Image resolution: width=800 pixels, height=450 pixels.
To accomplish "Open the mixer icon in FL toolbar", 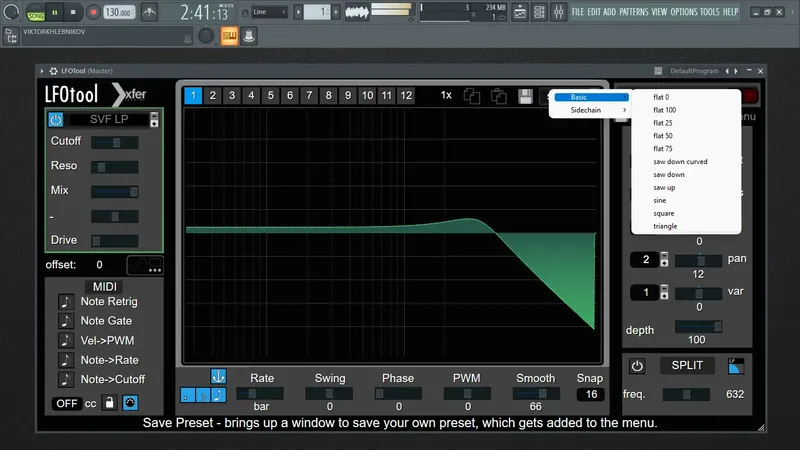I will point(559,12).
